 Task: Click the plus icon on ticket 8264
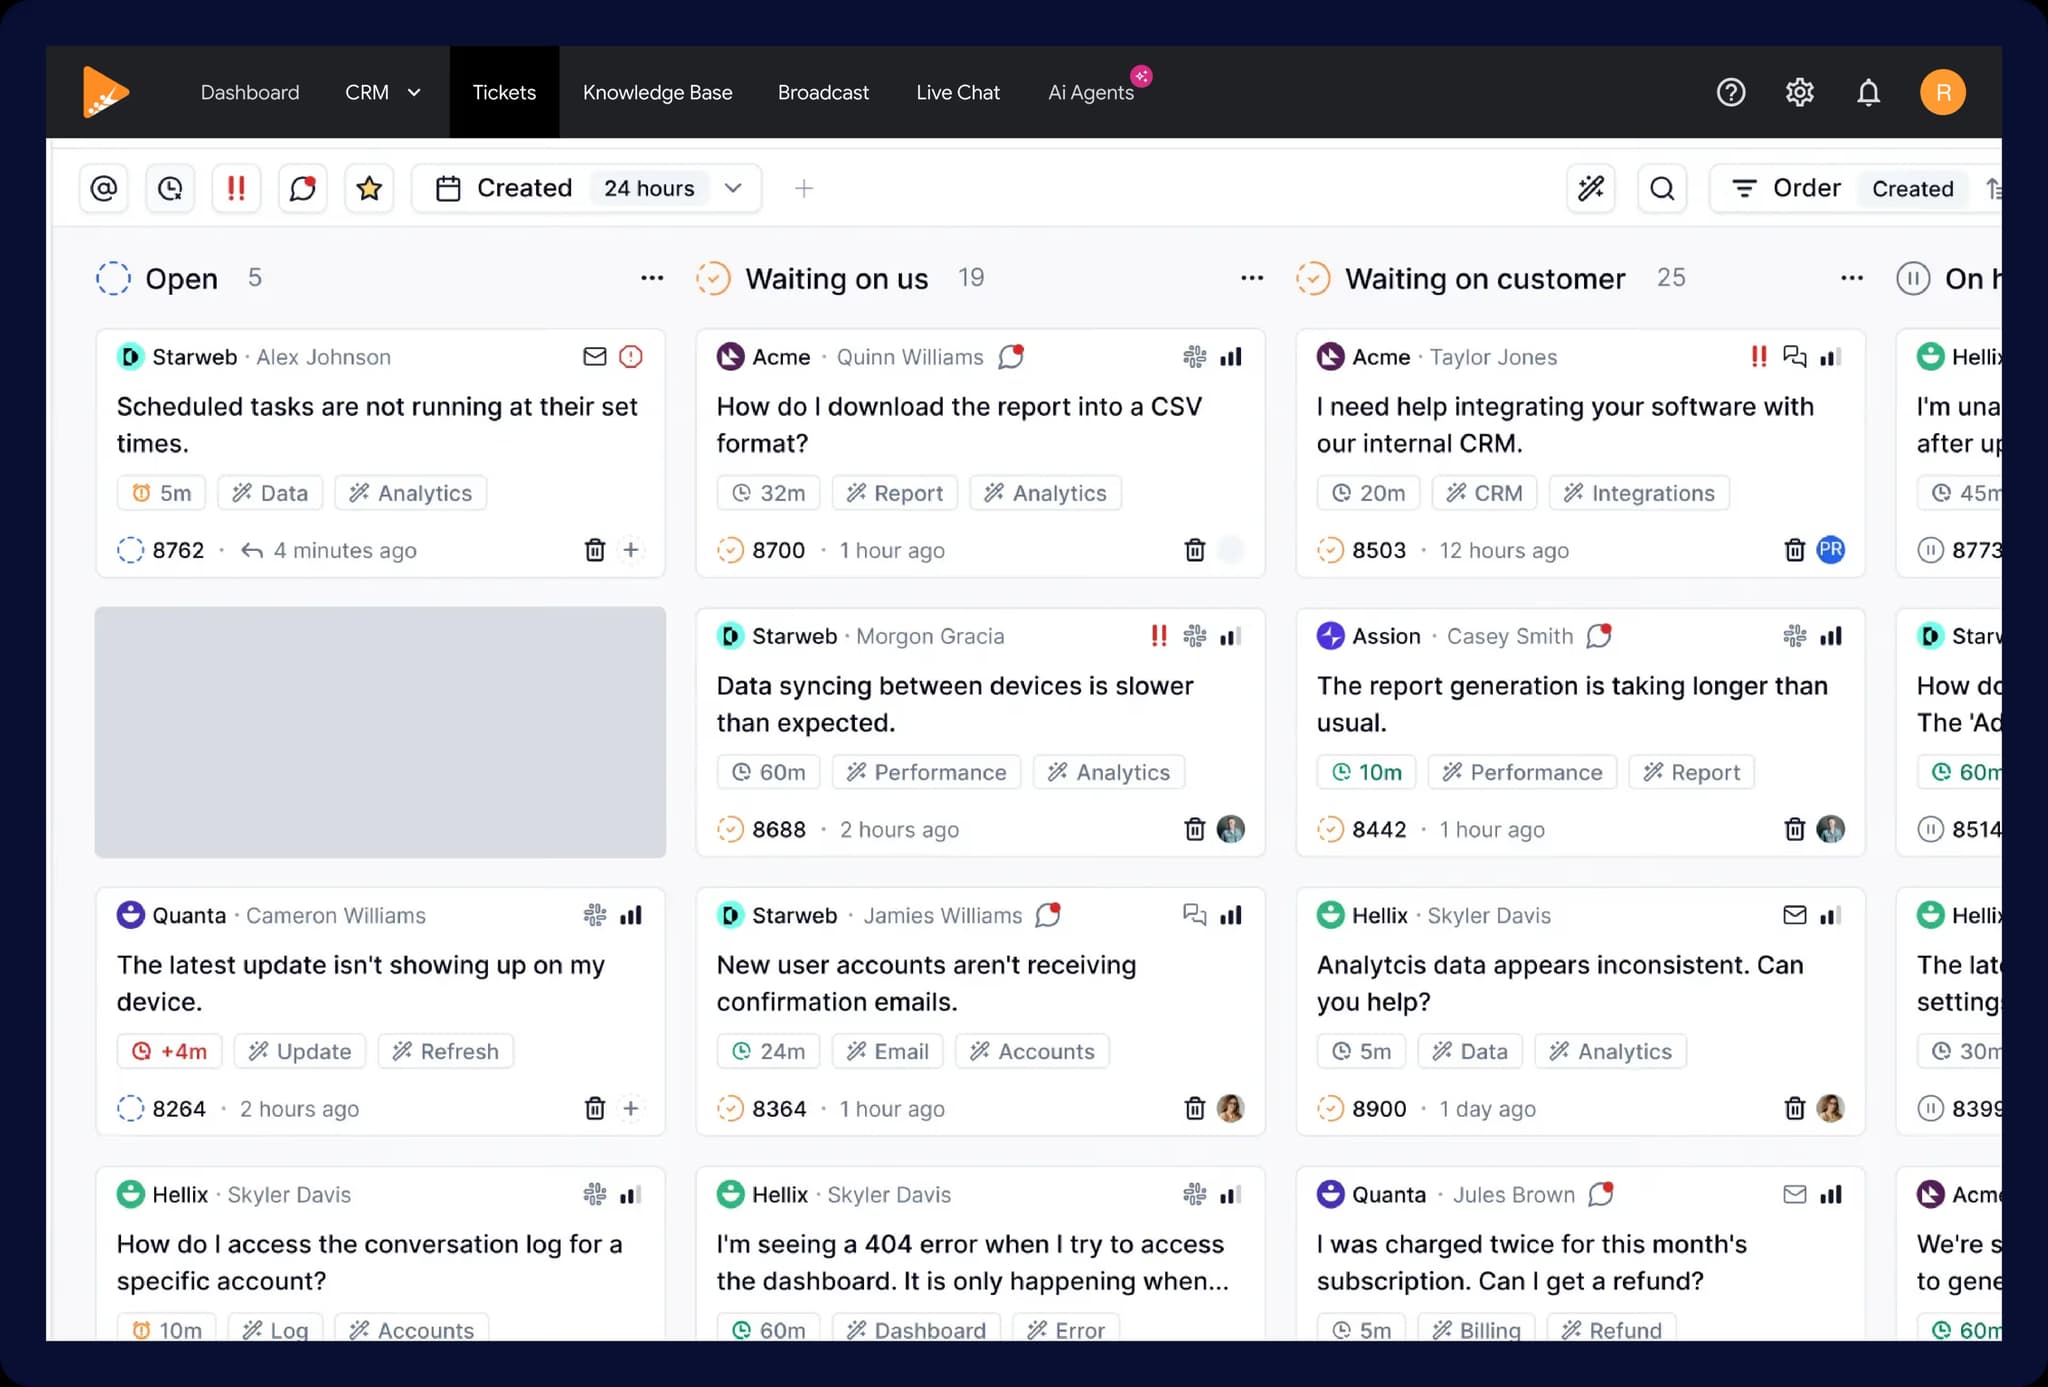pyautogui.click(x=631, y=1108)
